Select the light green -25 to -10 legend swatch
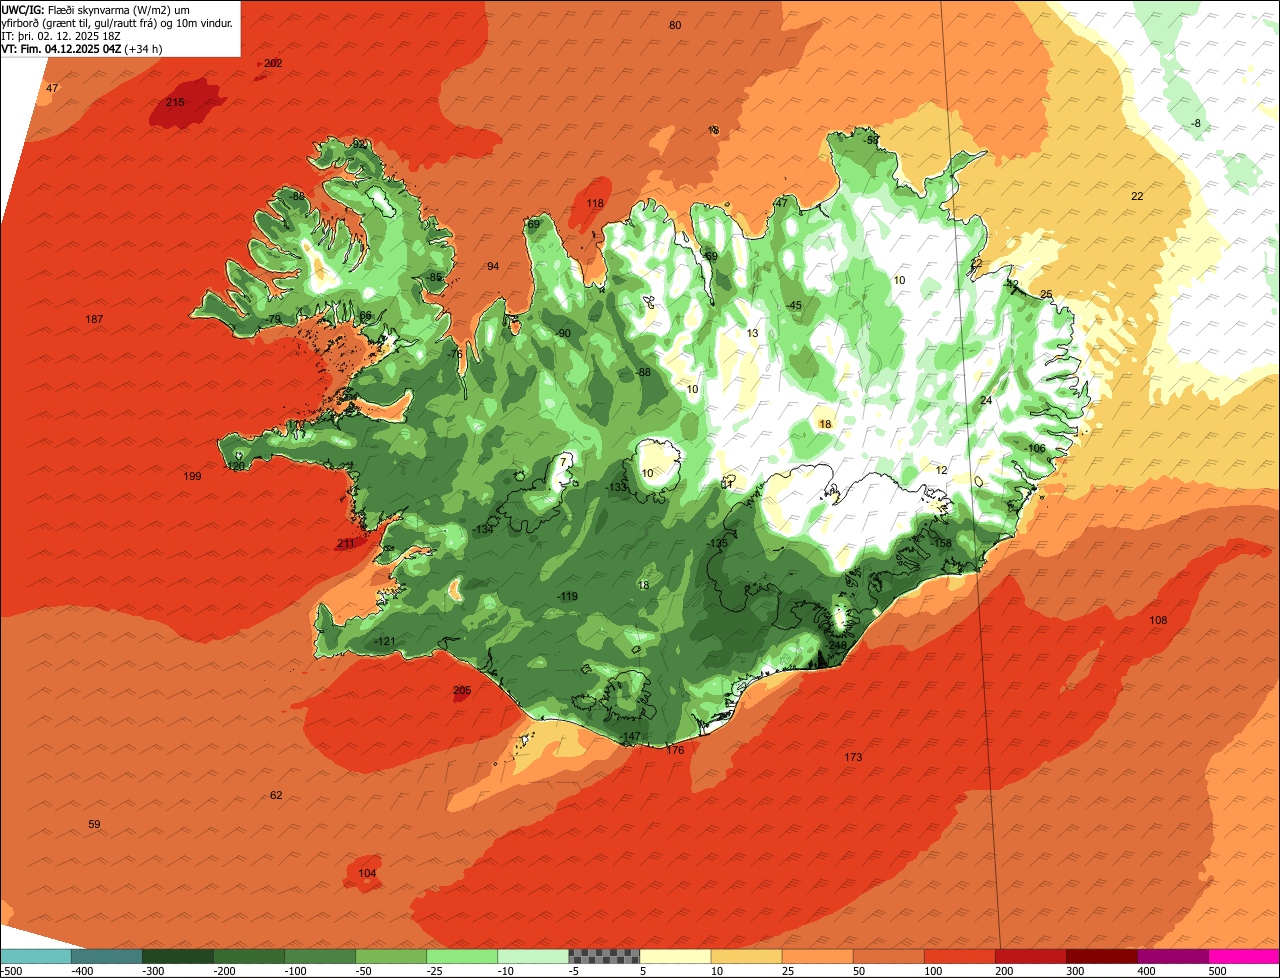Image resolution: width=1280 pixels, height=978 pixels. pos(462,956)
